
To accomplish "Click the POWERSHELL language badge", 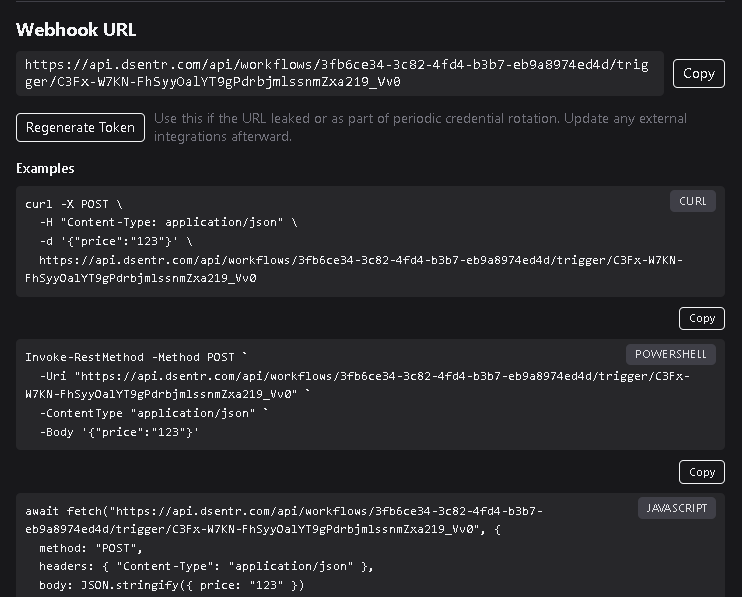I will click(671, 354).
